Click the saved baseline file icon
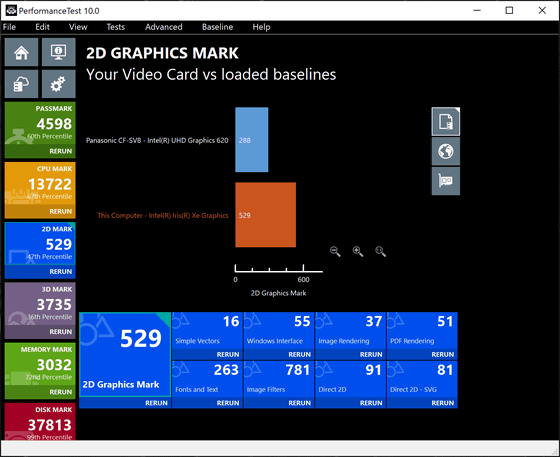The width and height of the screenshot is (560, 457). point(446,122)
